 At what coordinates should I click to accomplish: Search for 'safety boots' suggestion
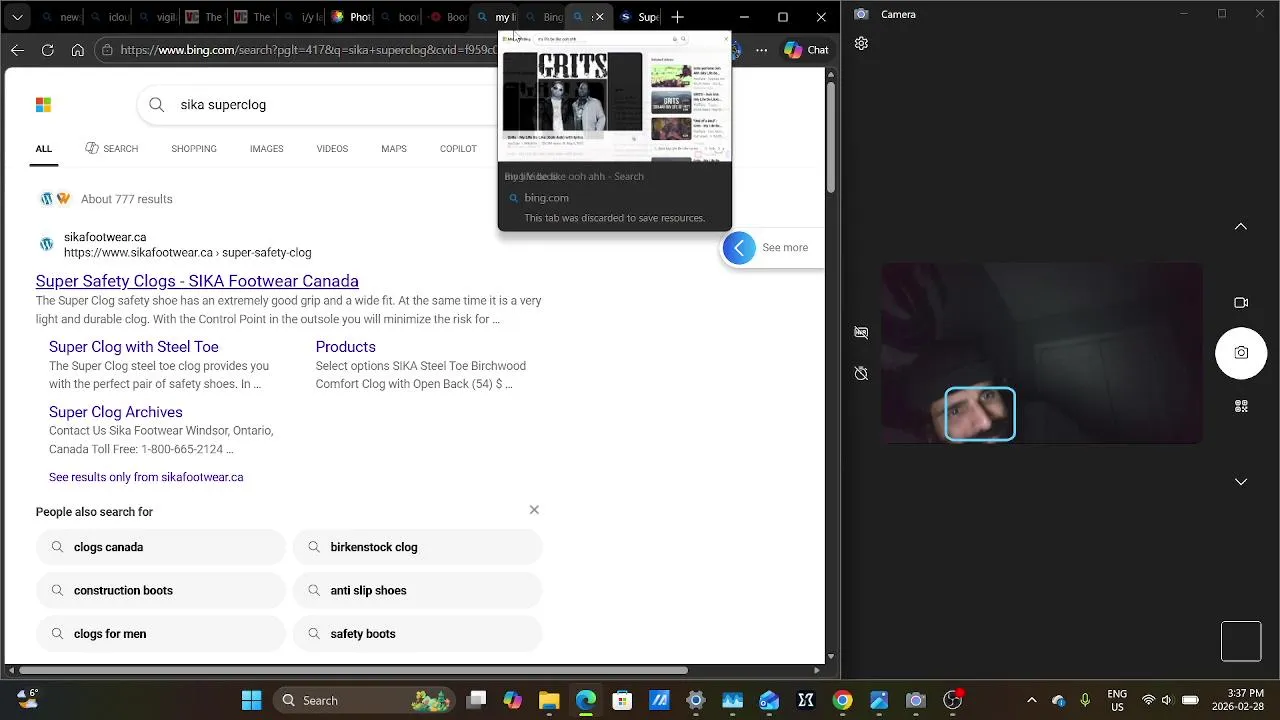418,634
